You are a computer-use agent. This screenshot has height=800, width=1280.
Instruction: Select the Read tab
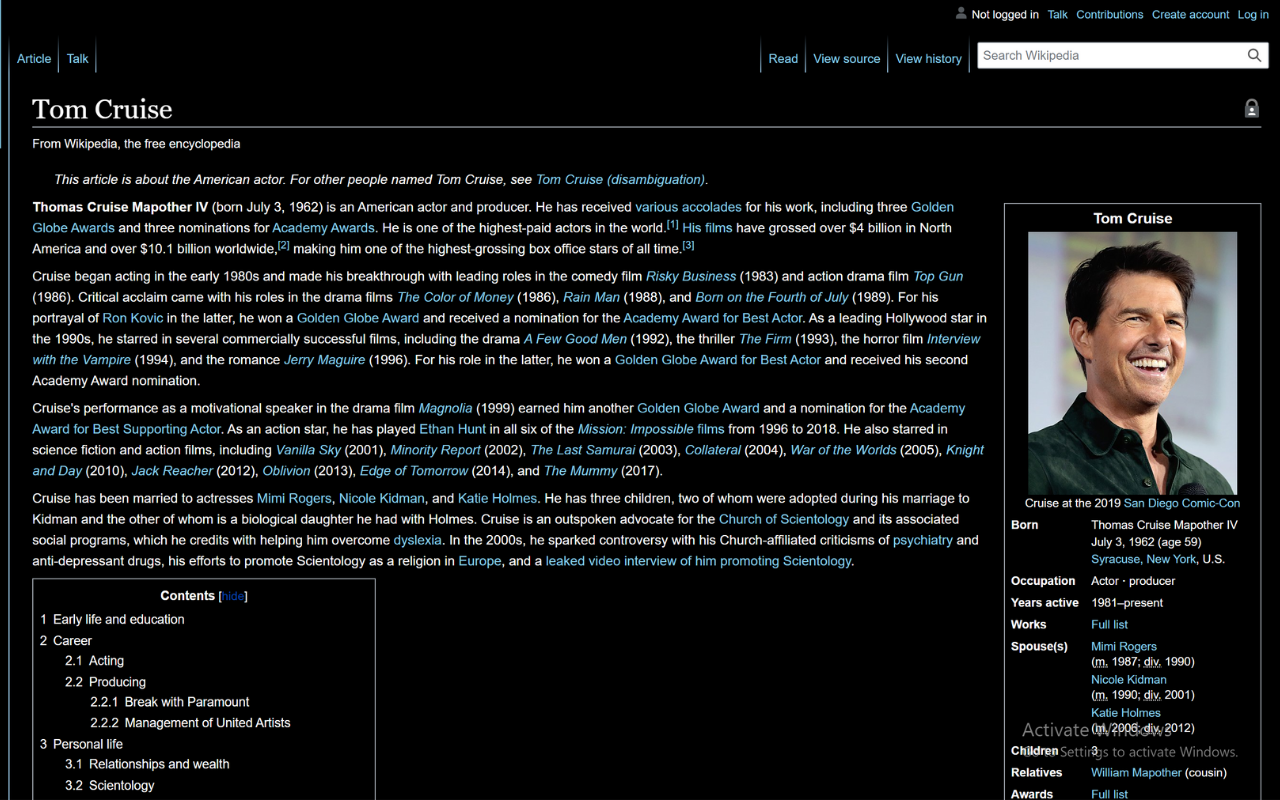tap(783, 59)
